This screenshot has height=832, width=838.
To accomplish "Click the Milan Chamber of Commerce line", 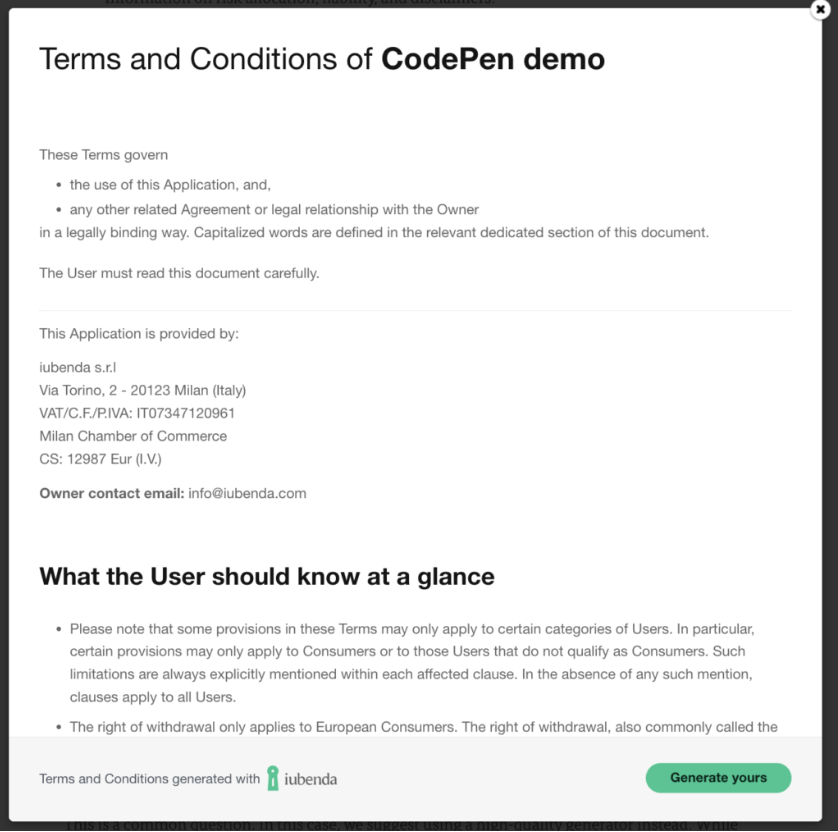I will (x=133, y=436).
